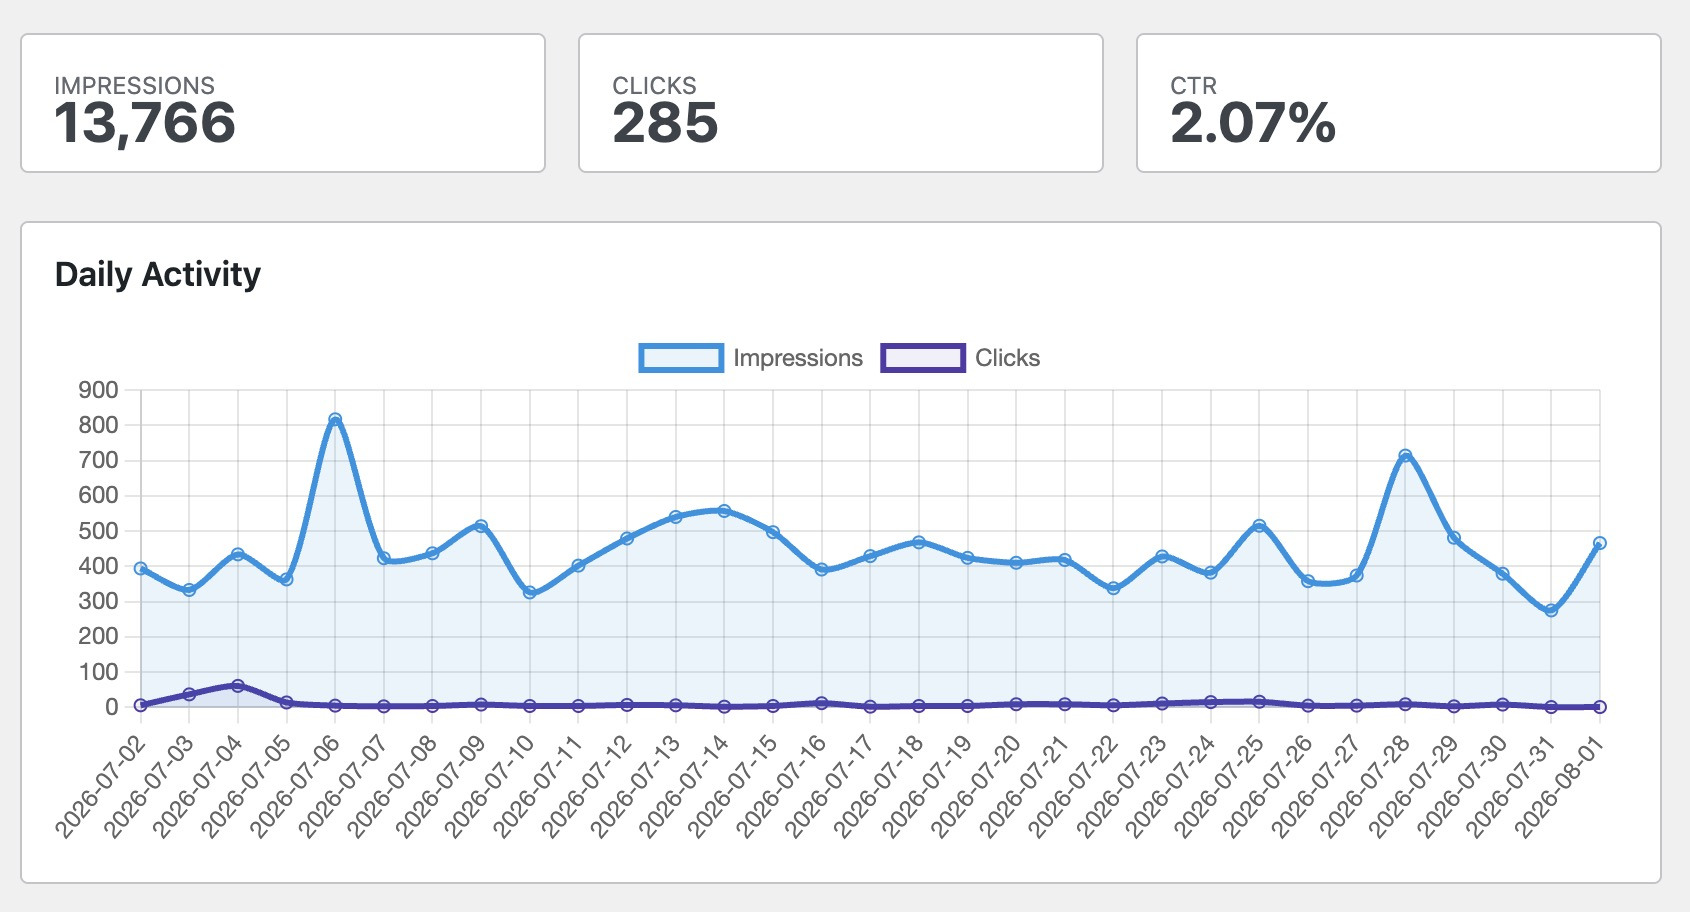
Task: Click the 2026-07-14 impressions data point
Action: tap(724, 511)
